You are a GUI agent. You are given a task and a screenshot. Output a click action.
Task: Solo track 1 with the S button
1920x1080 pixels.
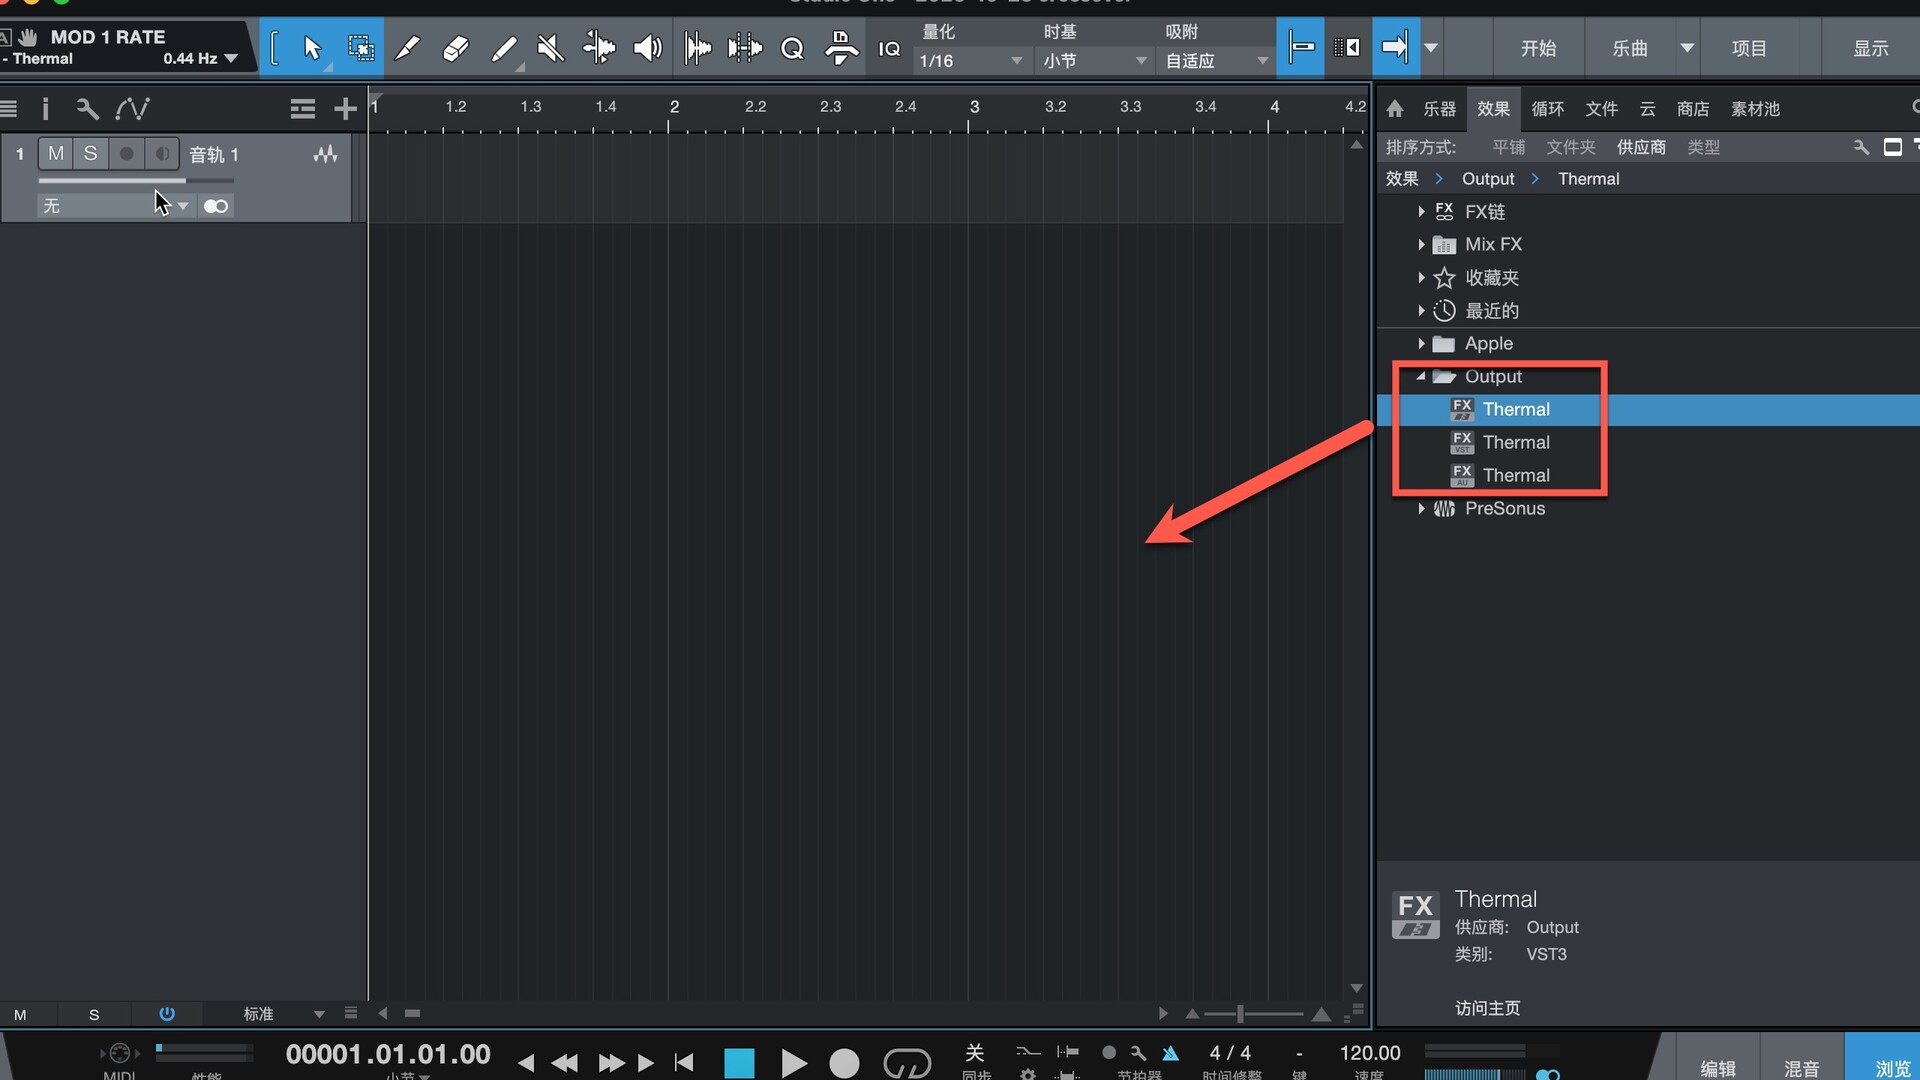[x=90, y=153]
